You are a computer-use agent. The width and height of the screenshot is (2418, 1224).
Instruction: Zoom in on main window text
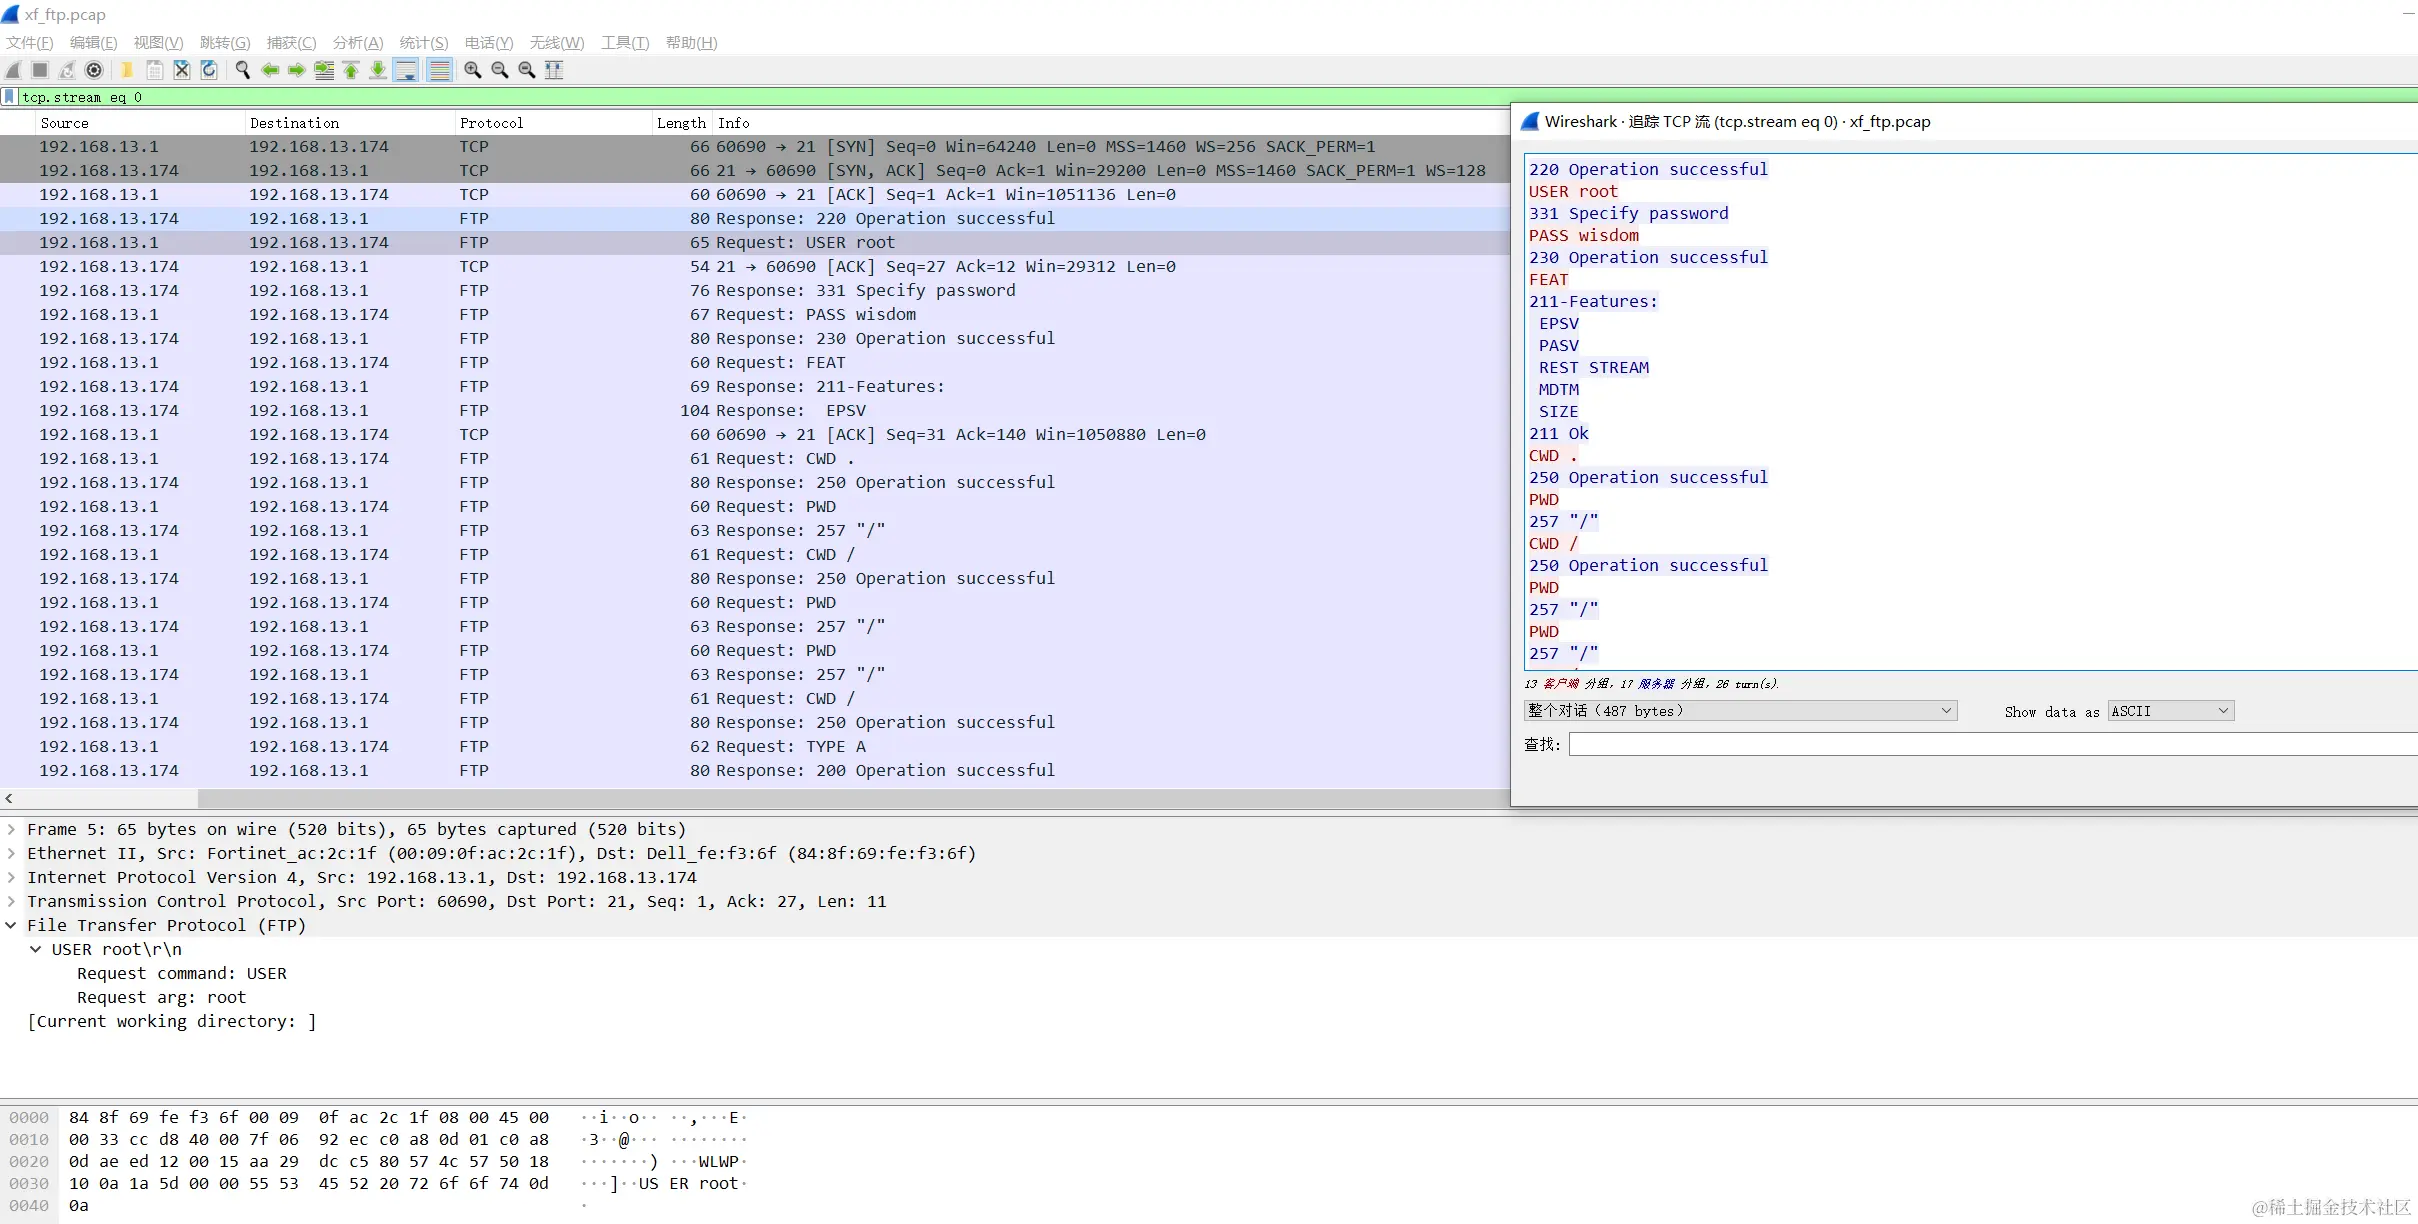(473, 70)
